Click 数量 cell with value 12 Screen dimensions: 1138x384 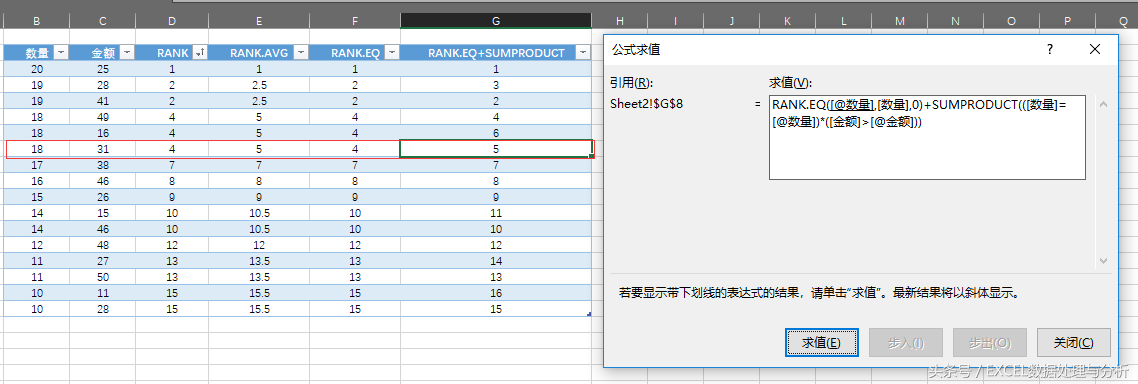(36, 245)
